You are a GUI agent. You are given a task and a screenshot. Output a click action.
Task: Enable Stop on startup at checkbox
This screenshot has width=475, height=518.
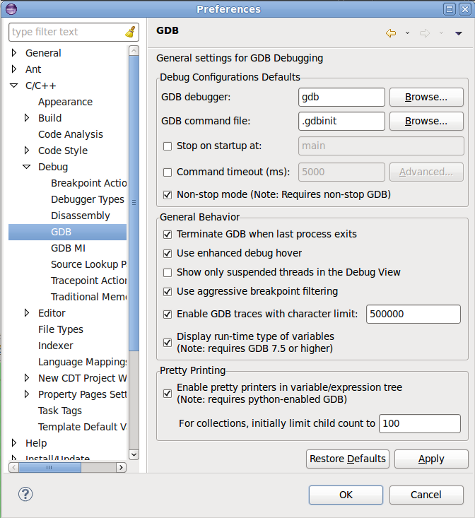pos(167,146)
